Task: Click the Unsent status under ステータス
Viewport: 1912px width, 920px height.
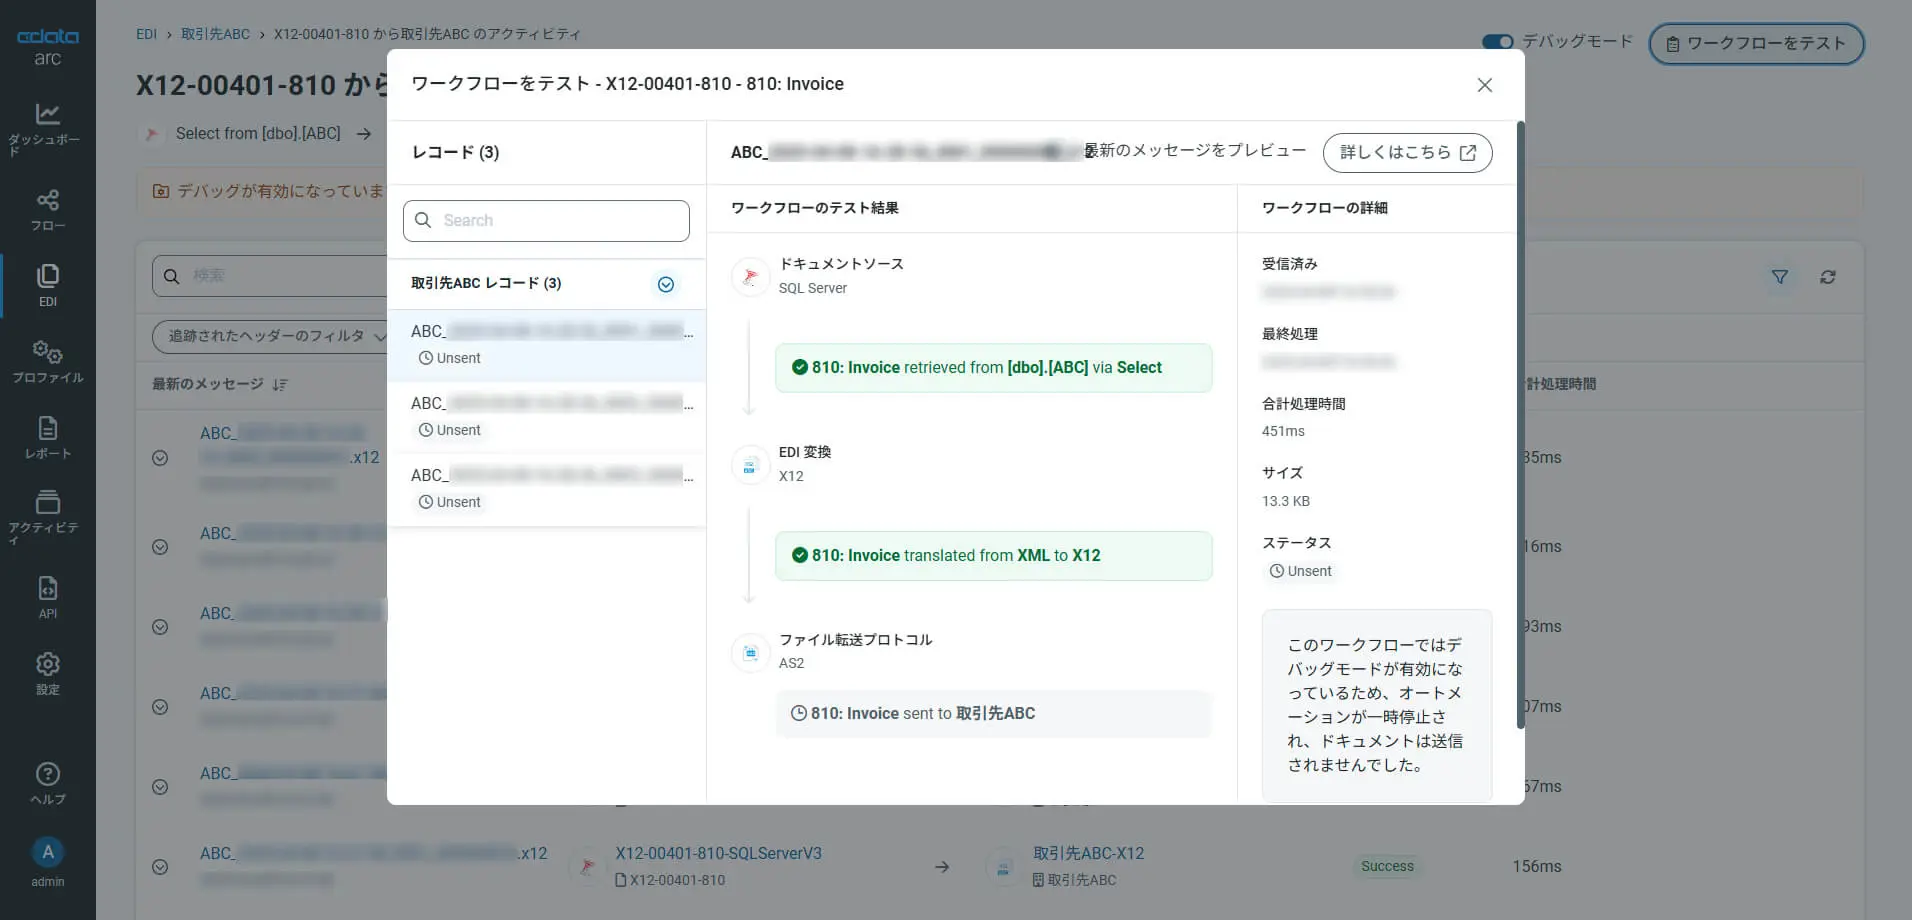Action: click(1301, 572)
